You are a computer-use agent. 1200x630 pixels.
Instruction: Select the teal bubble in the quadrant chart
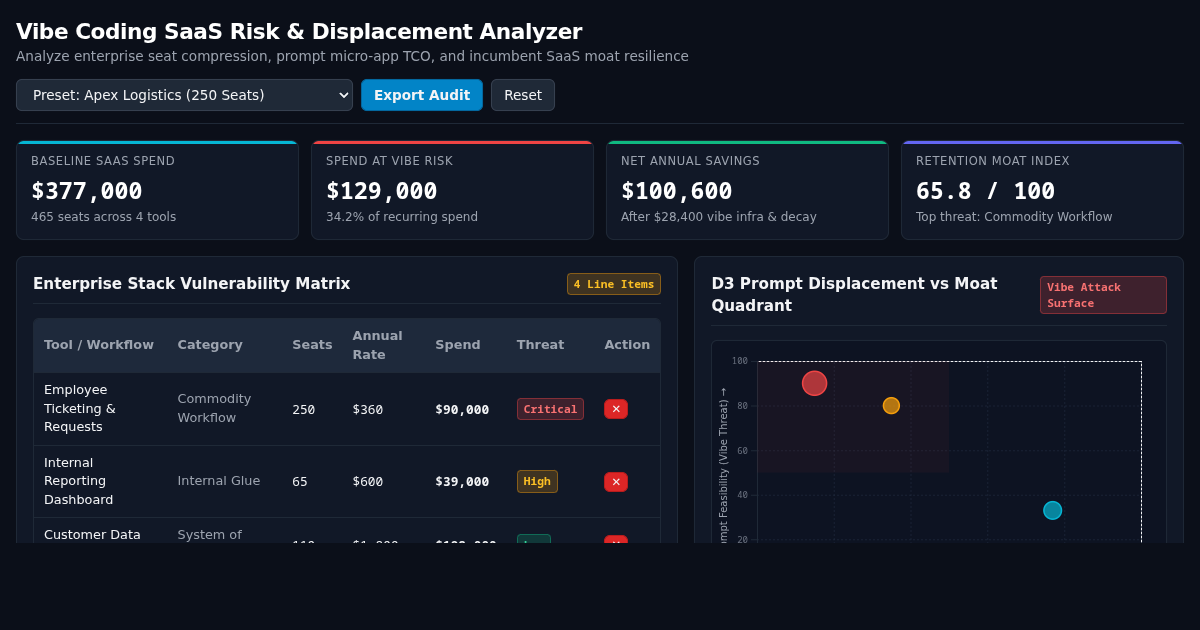tap(1053, 510)
